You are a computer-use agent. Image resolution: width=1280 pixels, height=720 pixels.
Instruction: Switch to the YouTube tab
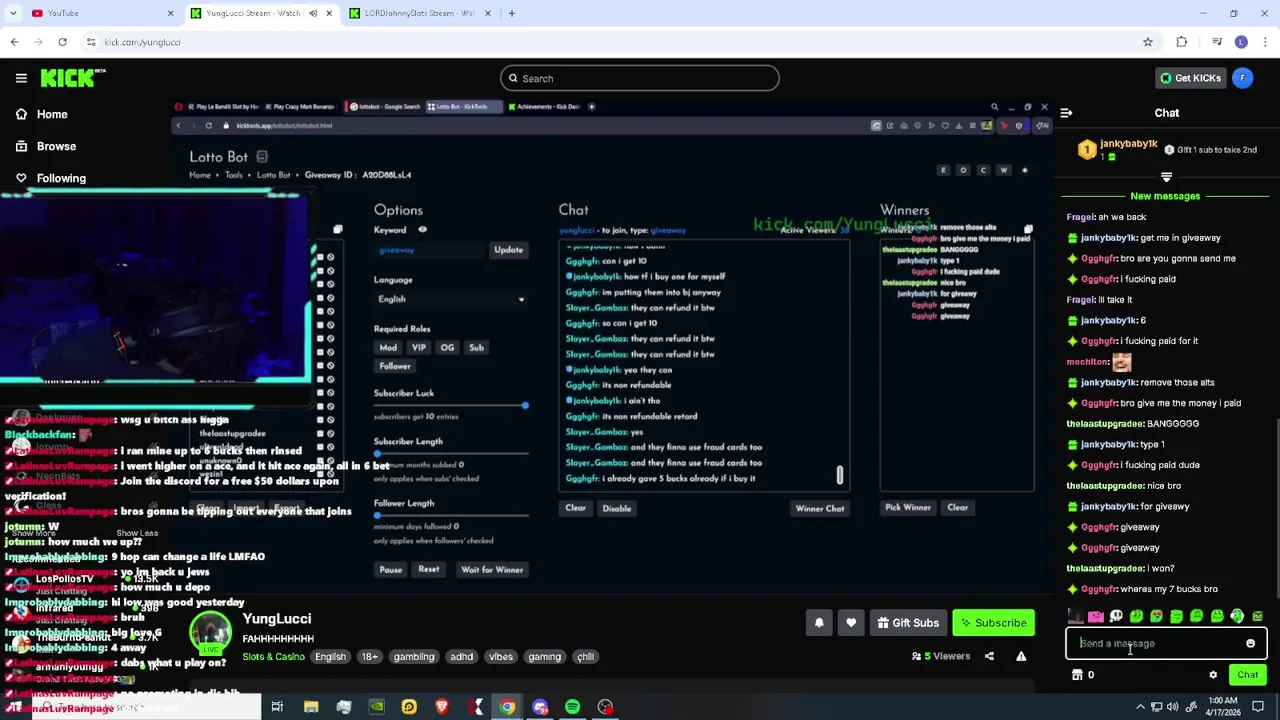tap(100, 13)
